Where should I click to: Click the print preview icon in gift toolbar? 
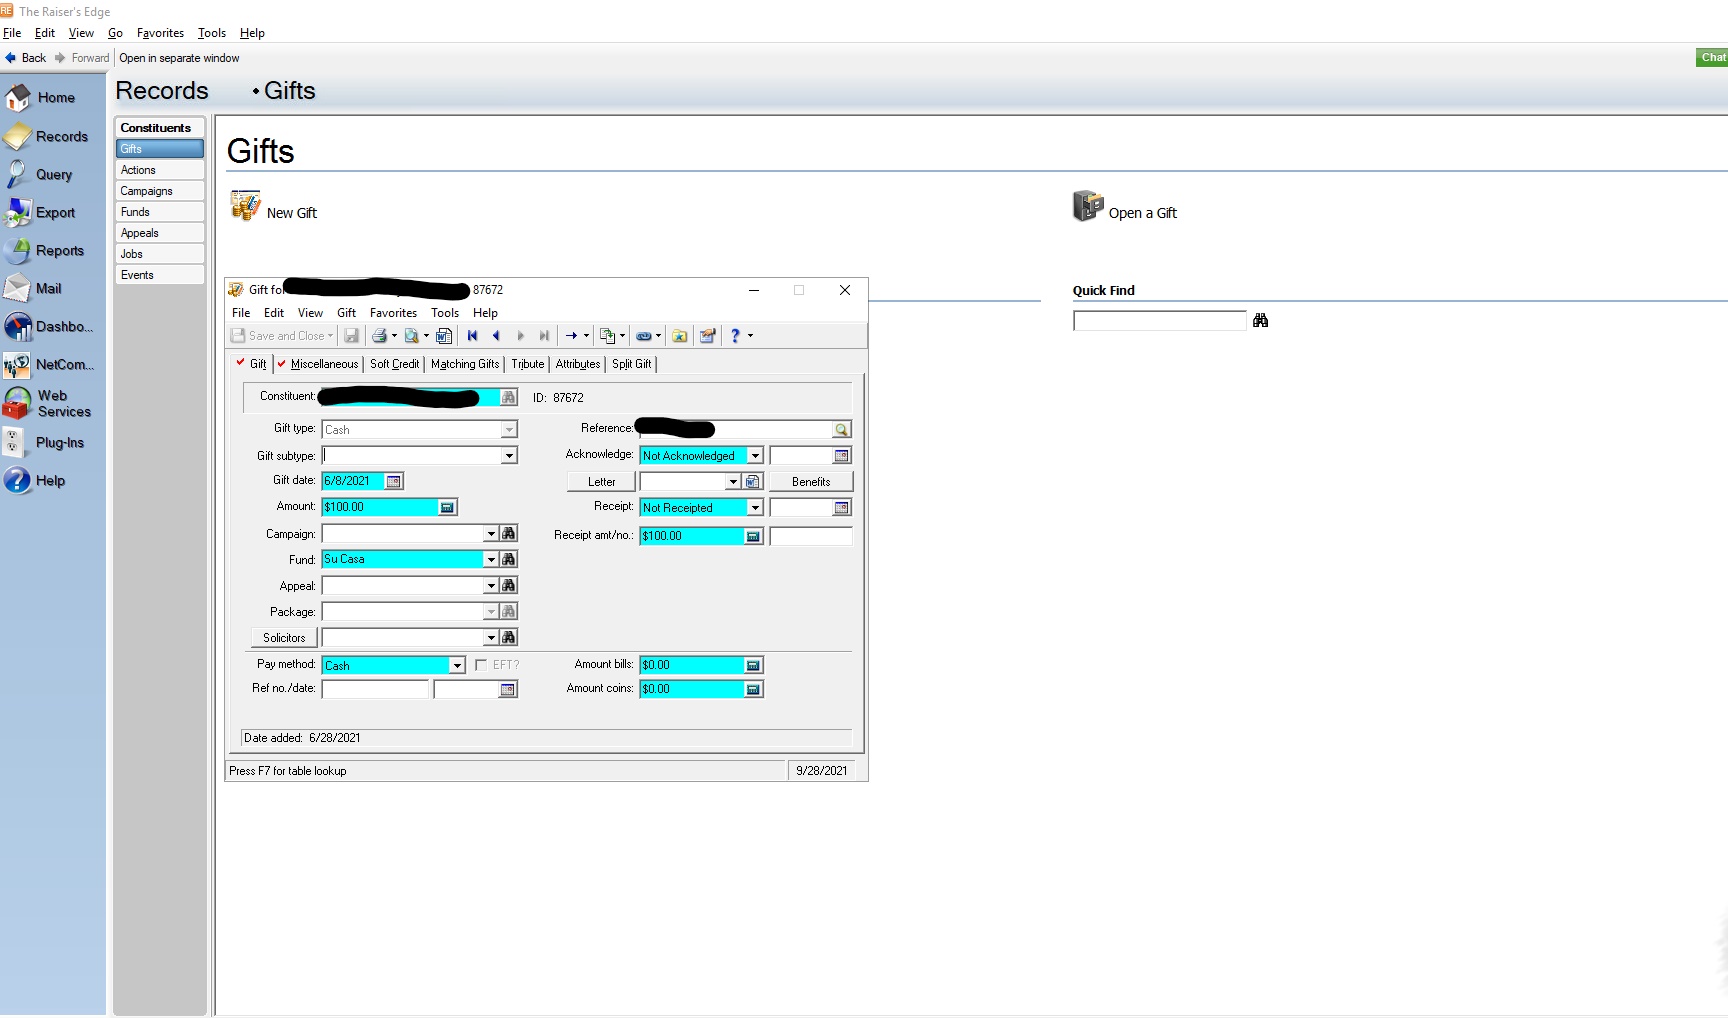(411, 336)
